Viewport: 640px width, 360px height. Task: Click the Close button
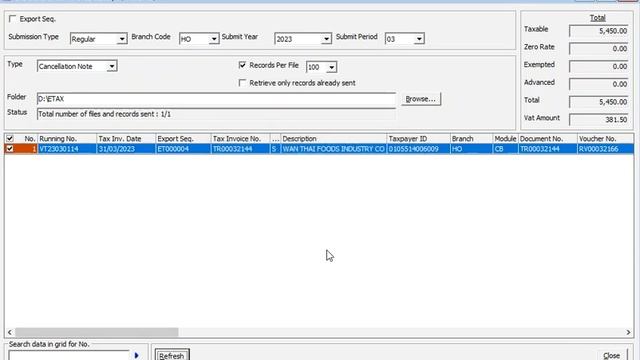pyautogui.click(x=611, y=355)
